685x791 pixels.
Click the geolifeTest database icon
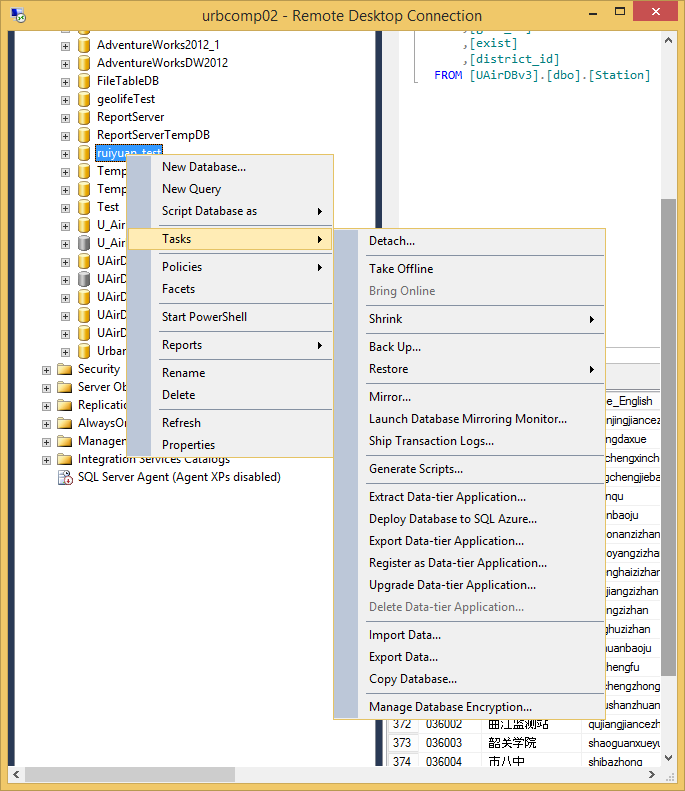(84, 99)
